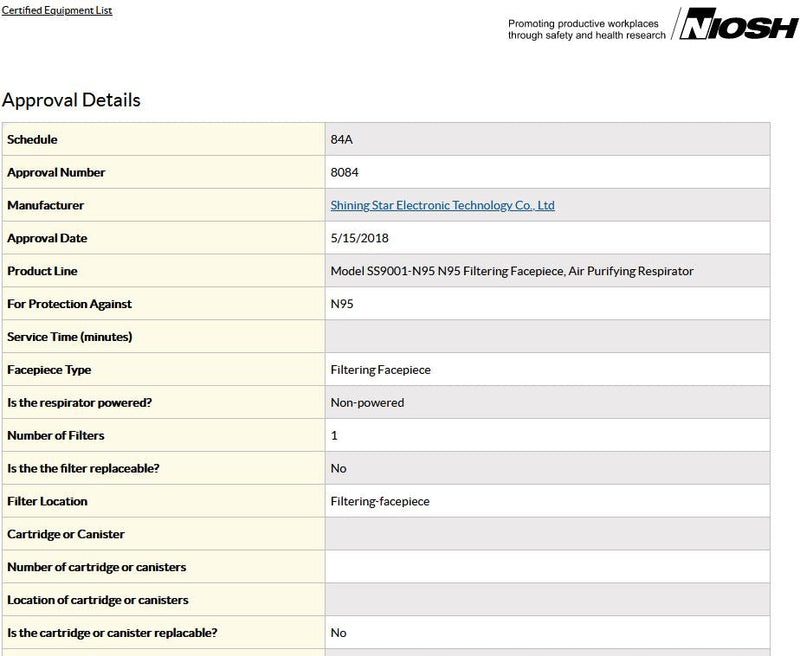800x656 pixels.
Task: Click the N95 protection value
Action: [x=342, y=304]
